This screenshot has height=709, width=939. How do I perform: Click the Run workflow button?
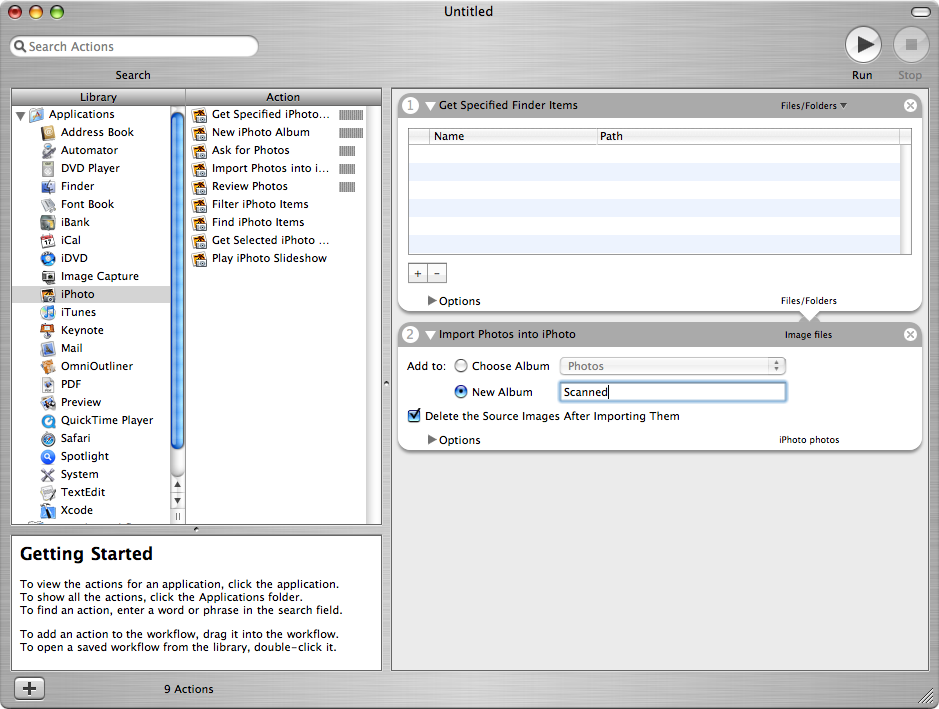(863, 44)
